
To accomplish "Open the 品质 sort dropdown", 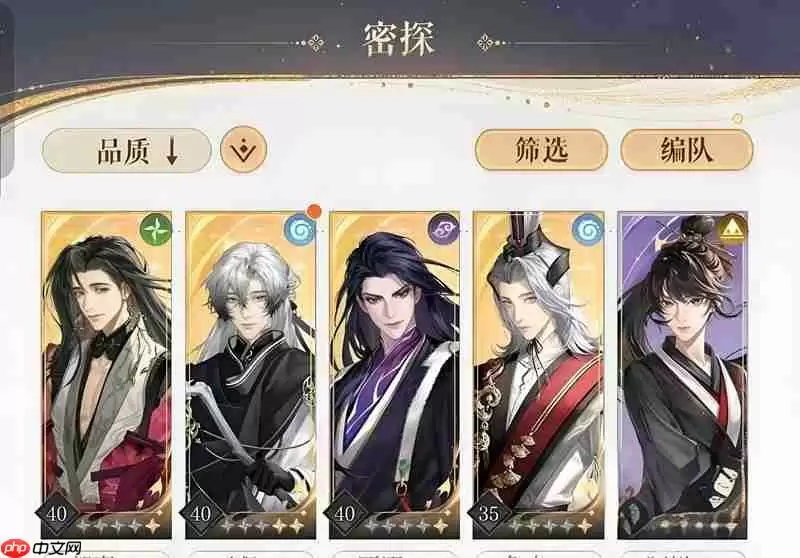I will 126,150.
